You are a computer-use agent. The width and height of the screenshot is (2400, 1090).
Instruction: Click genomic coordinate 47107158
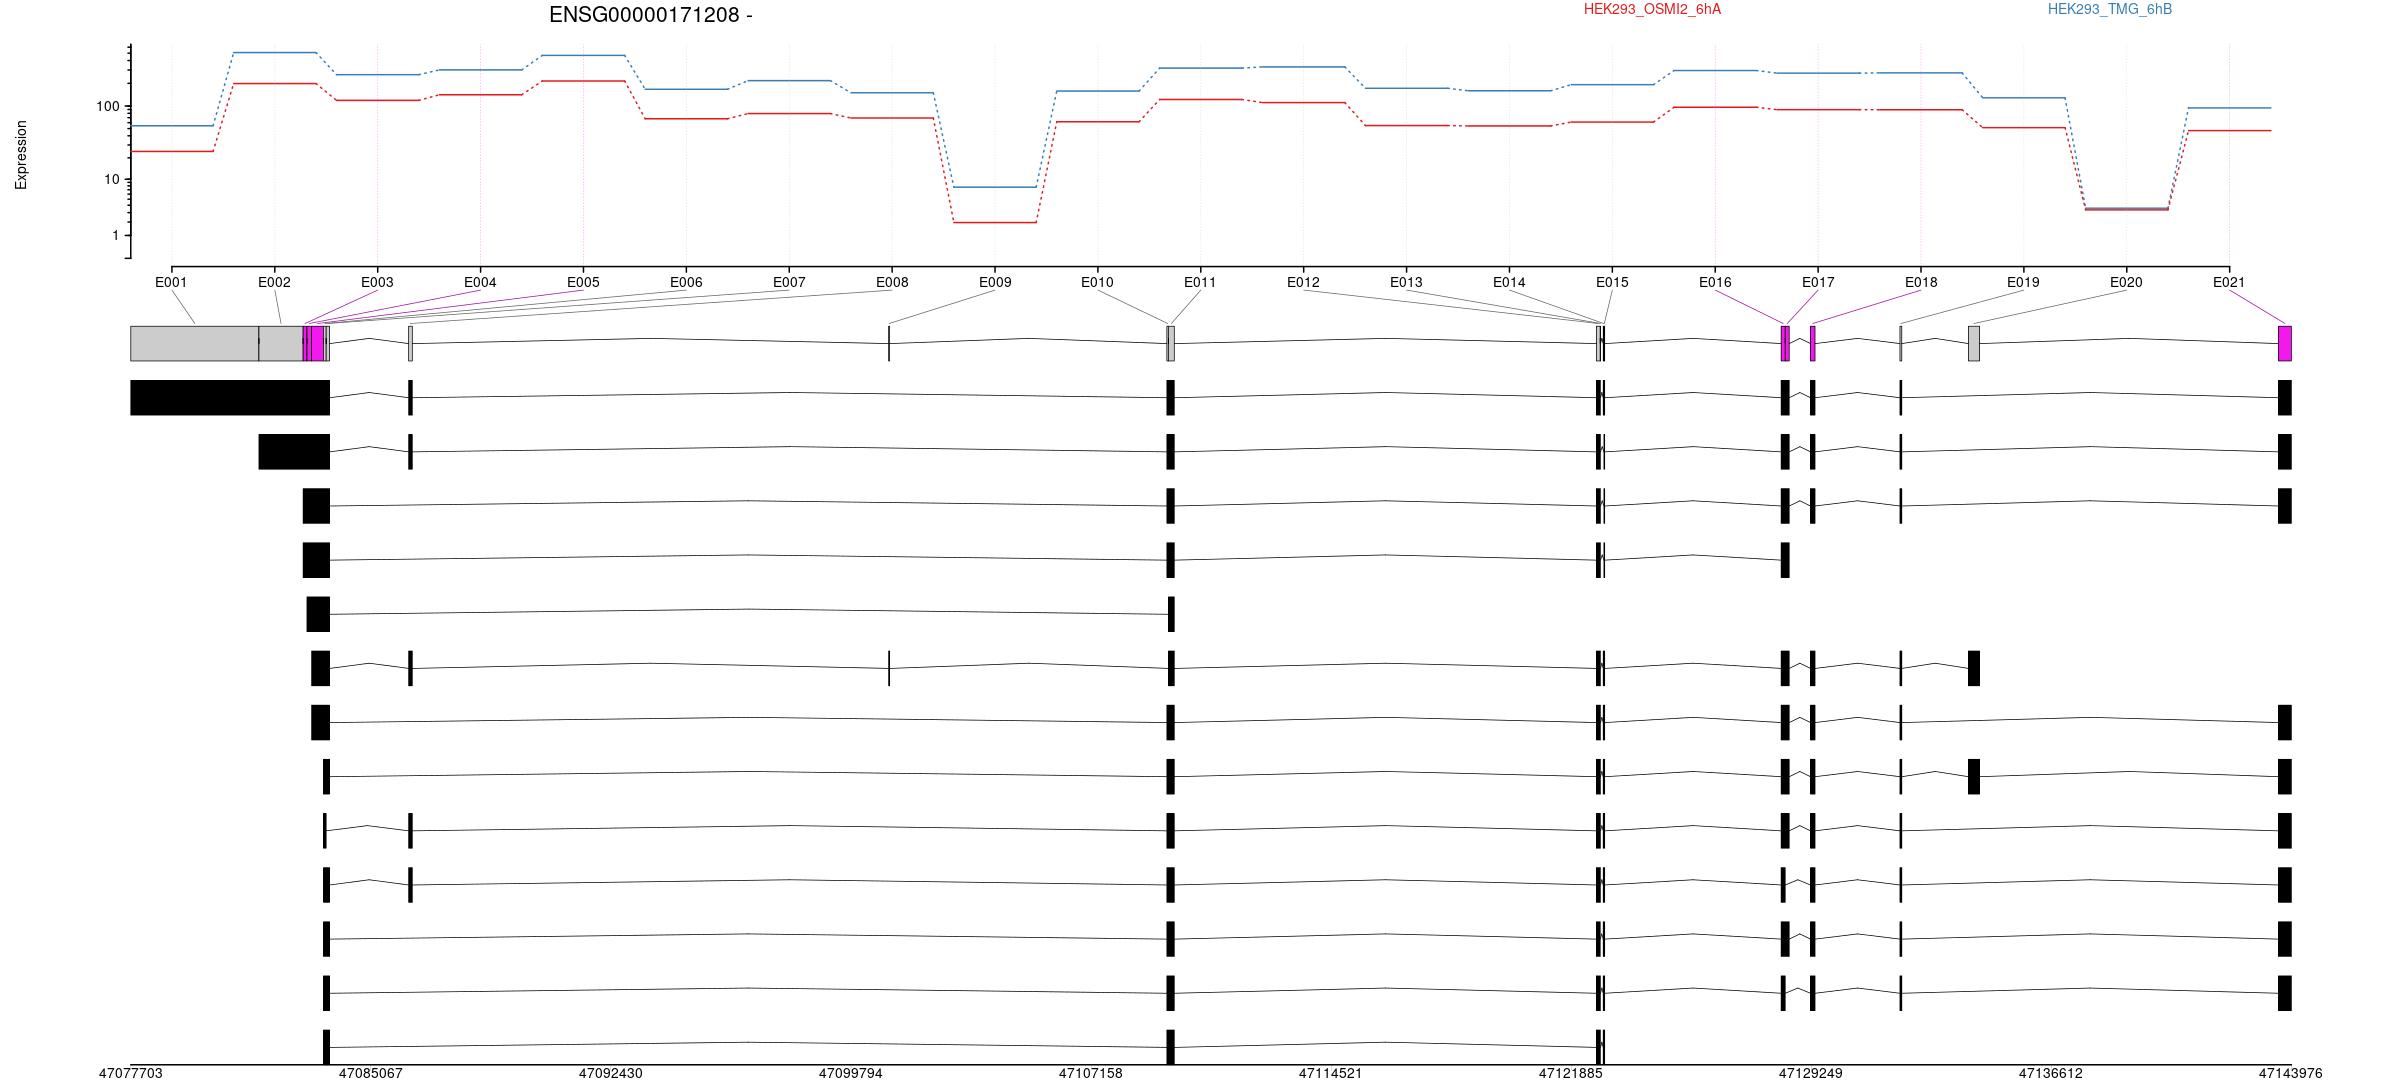click(x=1090, y=1073)
